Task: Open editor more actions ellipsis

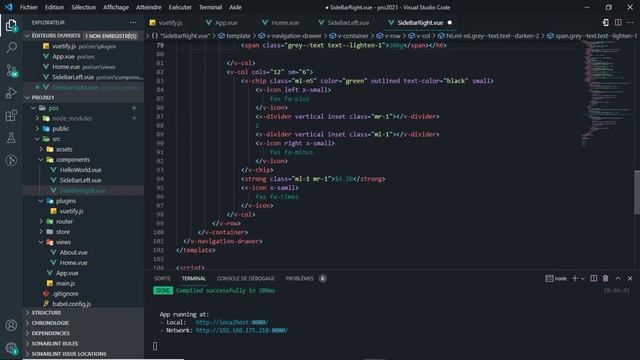Action: coord(630,22)
